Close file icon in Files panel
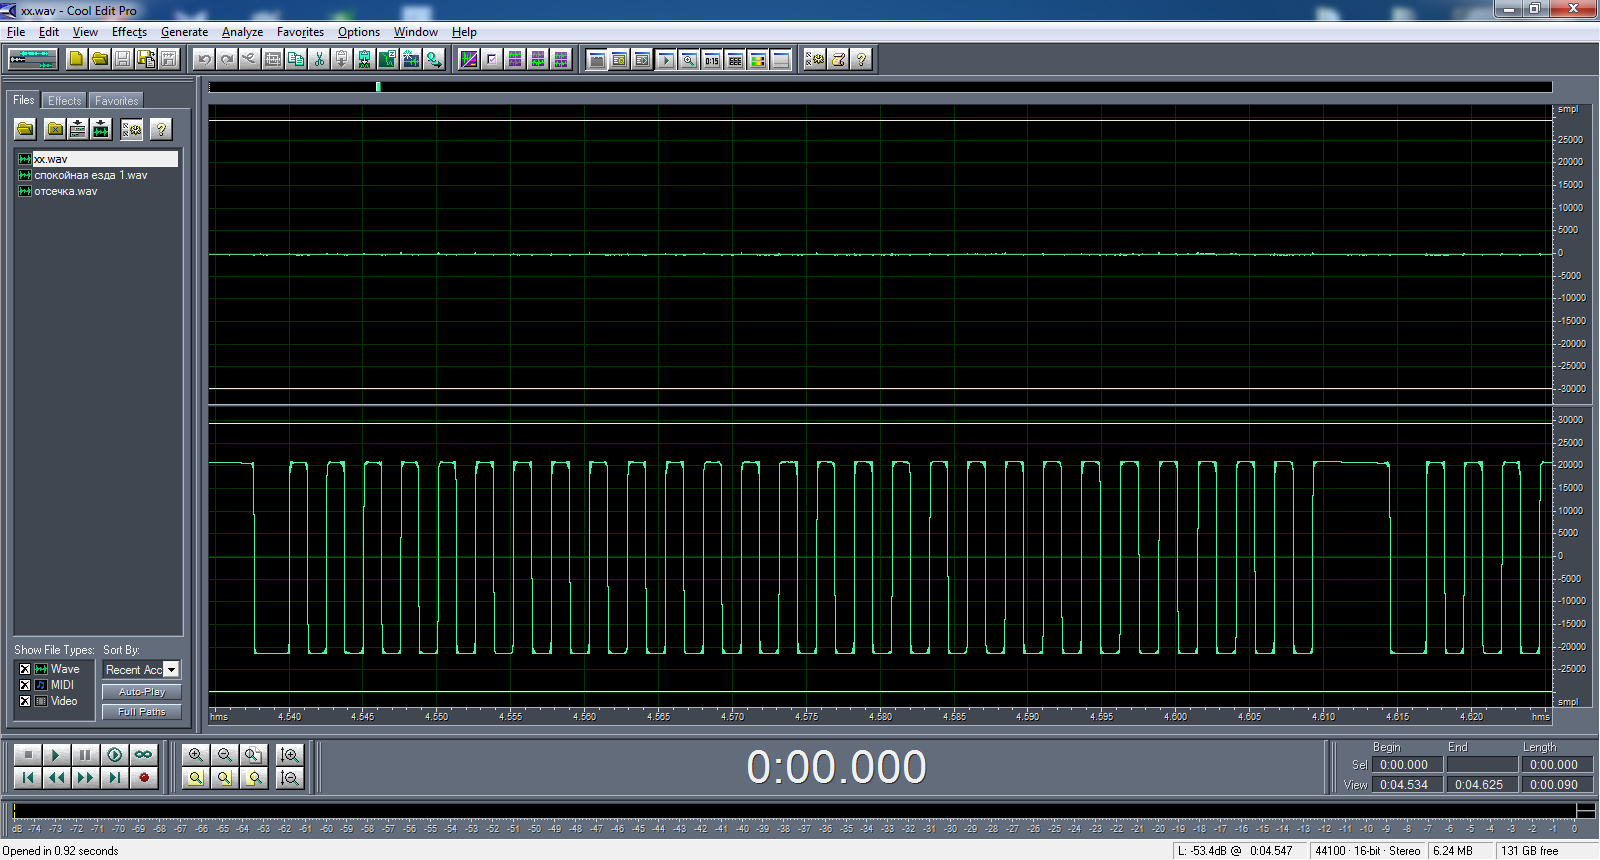The width and height of the screenshot is (1600, 860). click(55, 129)
